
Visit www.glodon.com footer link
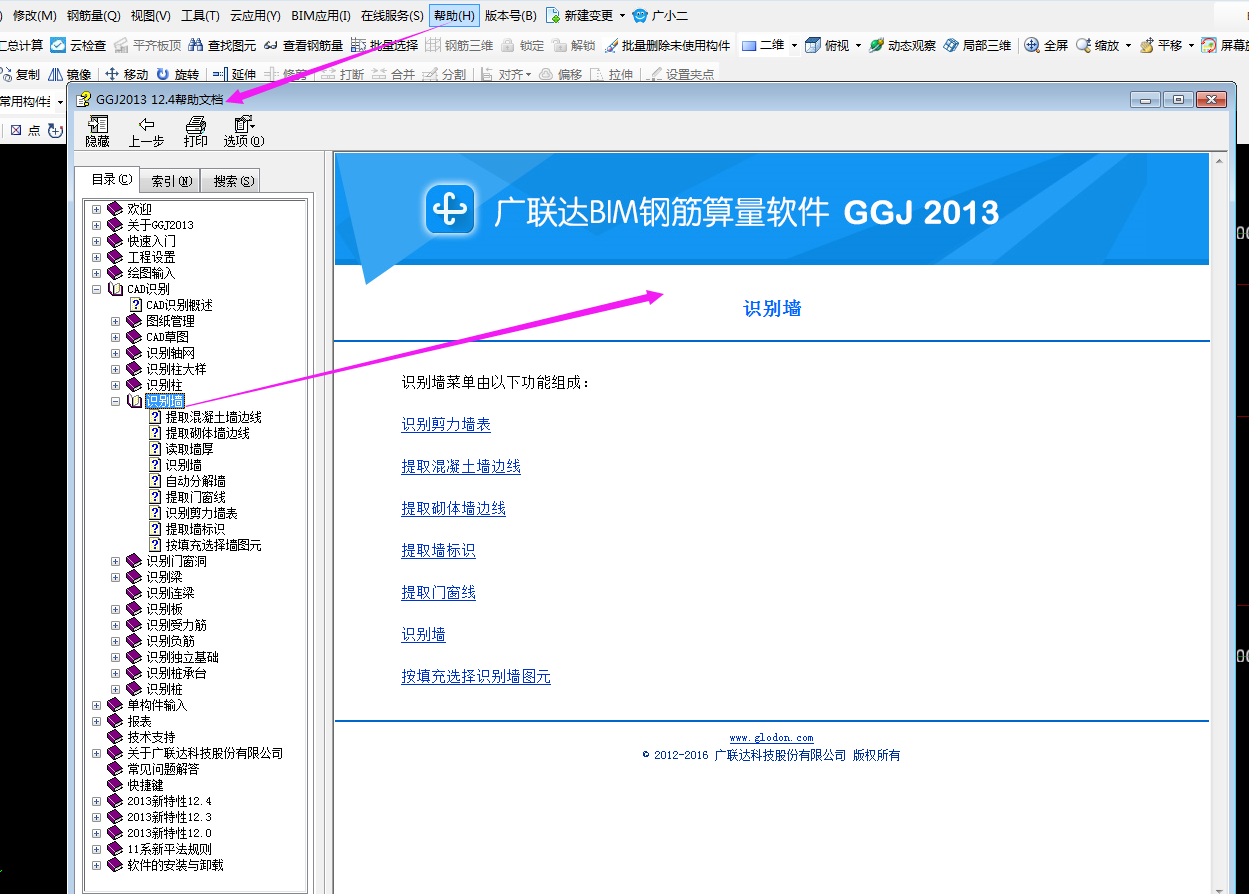pyautogui.click(x=771, y=738)
